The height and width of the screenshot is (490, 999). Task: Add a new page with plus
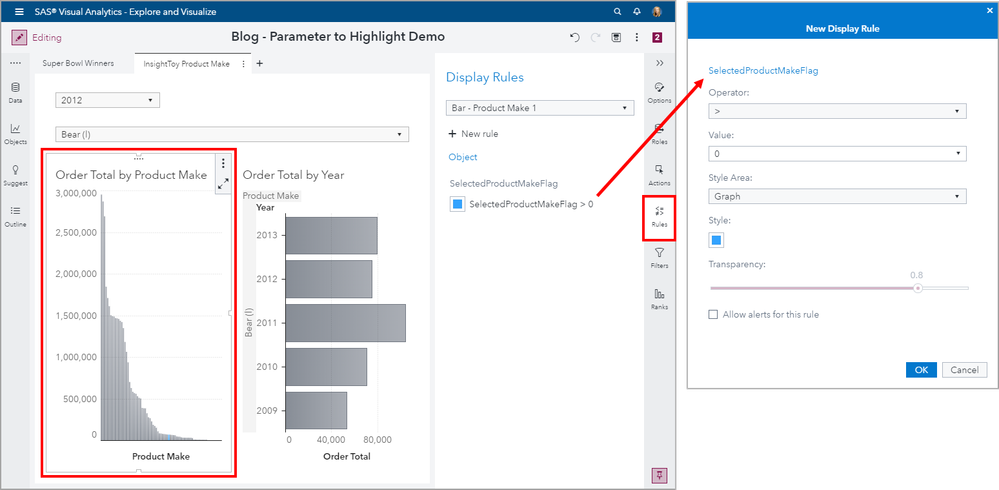(x=259, y=63)
